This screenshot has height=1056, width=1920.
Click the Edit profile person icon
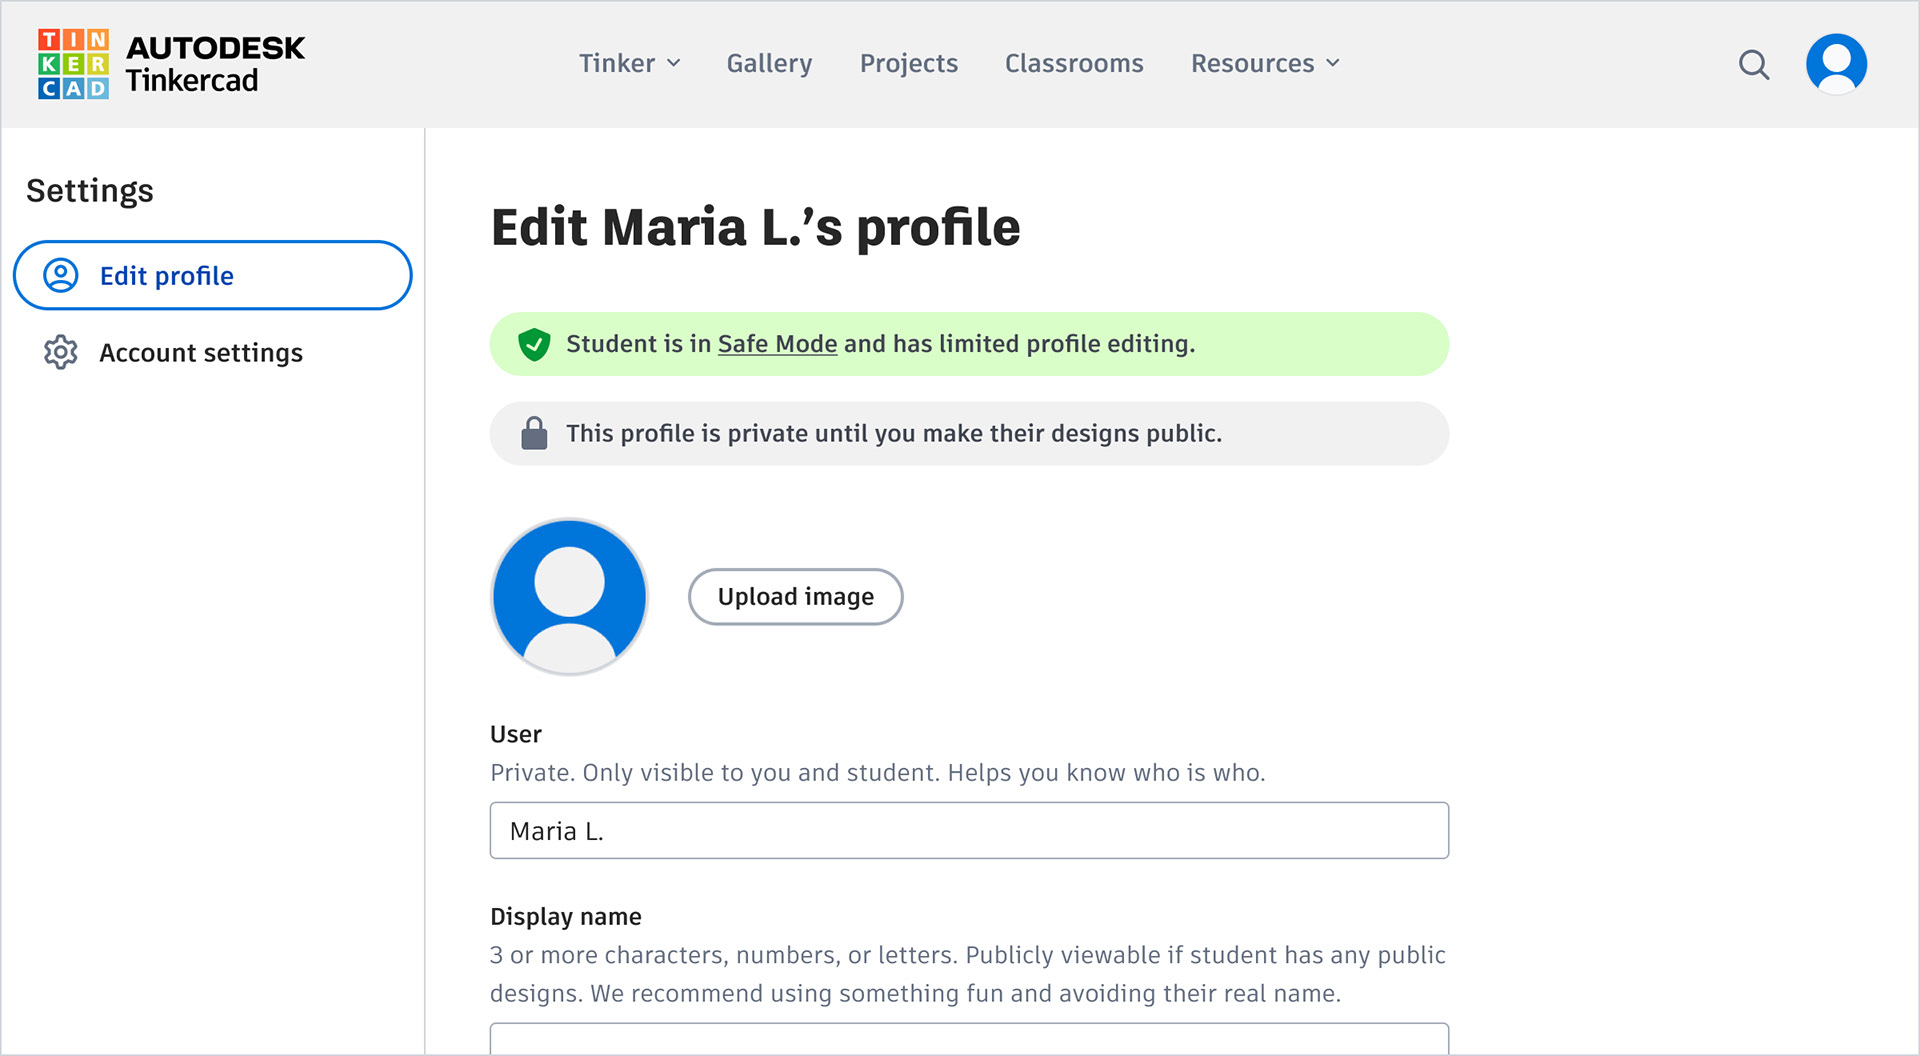[x=61, y=275]
